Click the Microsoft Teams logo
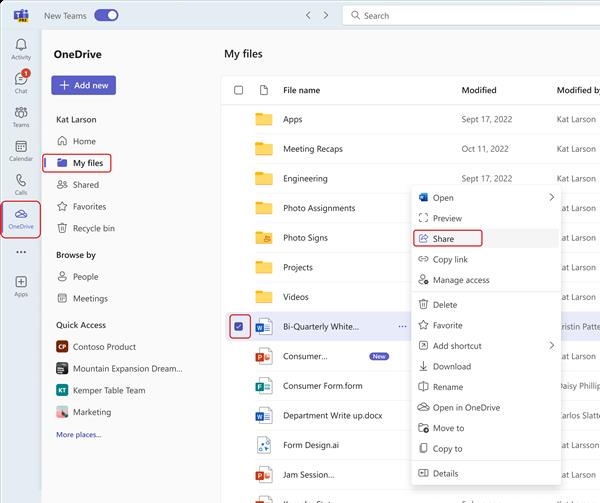This screenshot has height=503, width=600. [21, 16]
